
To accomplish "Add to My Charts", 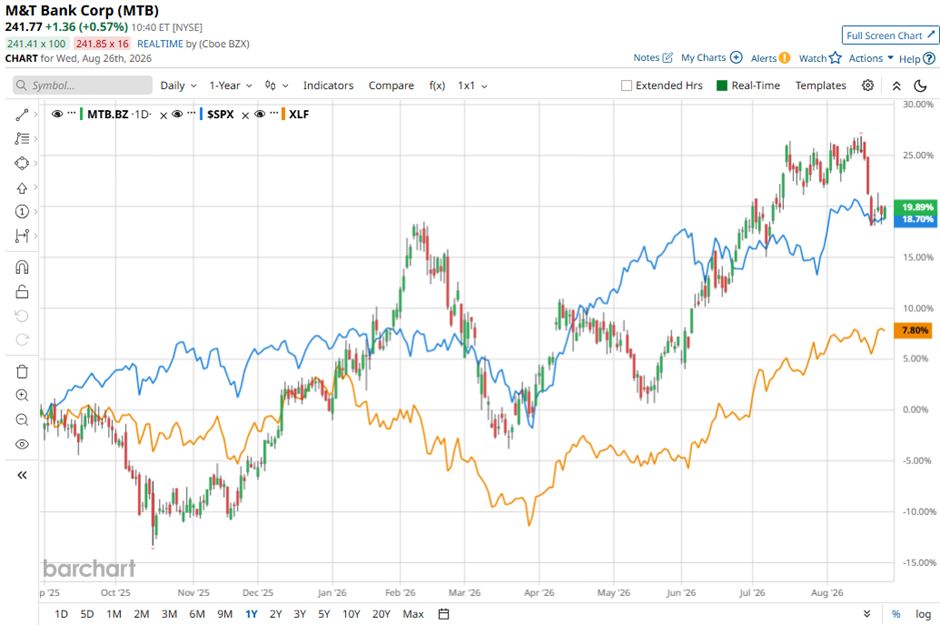I will (x=712, y=58).
